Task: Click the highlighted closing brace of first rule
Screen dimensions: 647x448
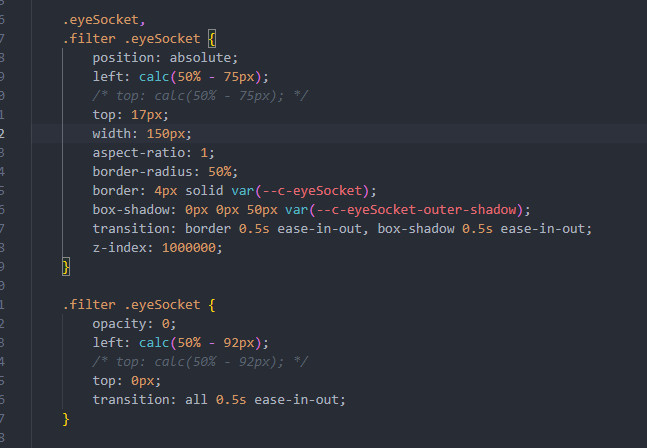Action: coord(66,266)
